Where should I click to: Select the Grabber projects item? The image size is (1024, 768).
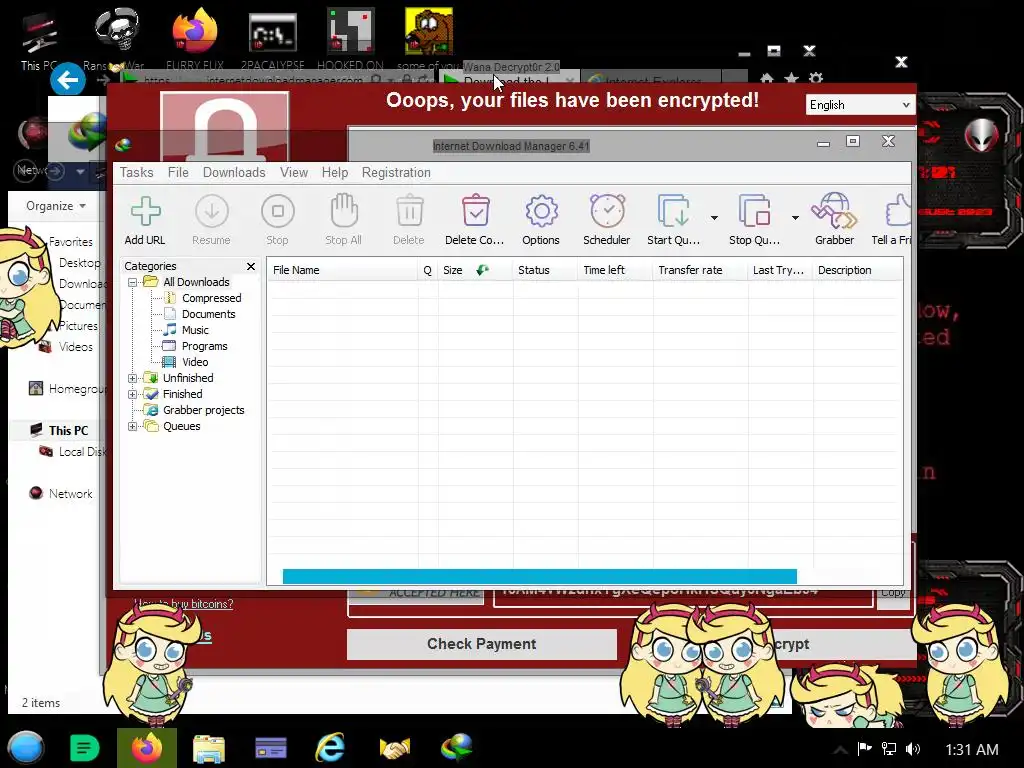pyautogui.click(x=204, y=410)
